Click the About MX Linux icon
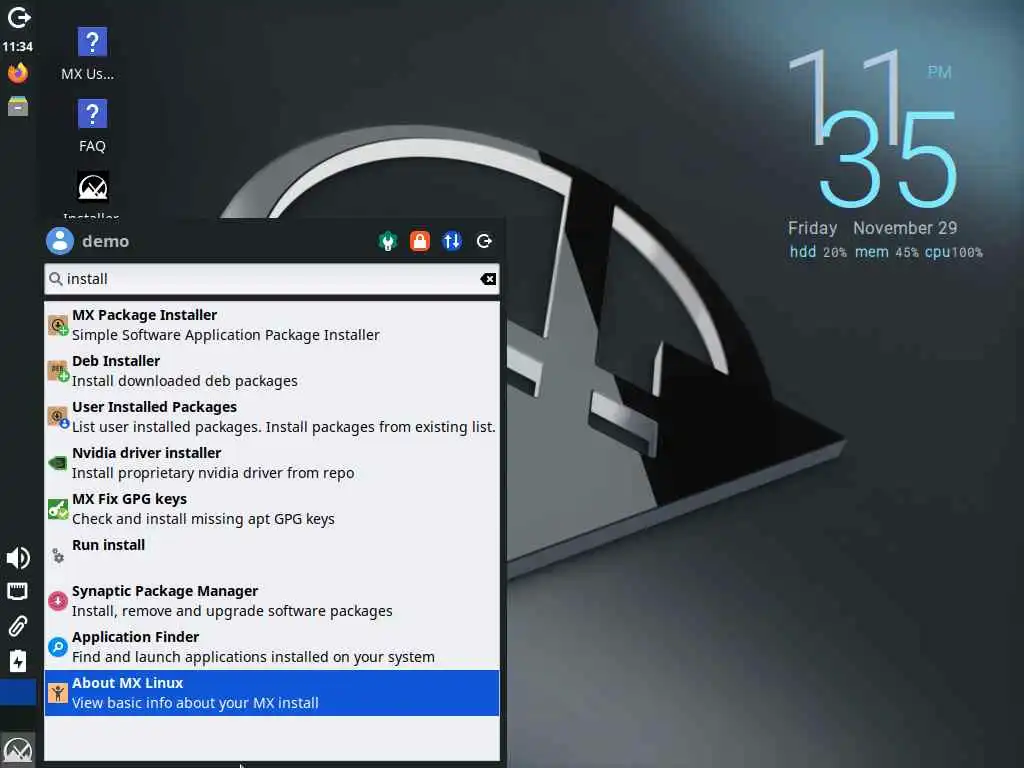This screenshot has width=1024, height=768. (x=58, y=693)
